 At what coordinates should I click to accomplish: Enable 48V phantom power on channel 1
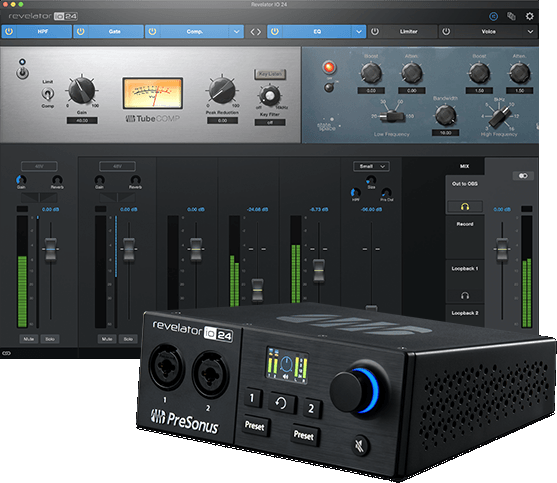39,166
